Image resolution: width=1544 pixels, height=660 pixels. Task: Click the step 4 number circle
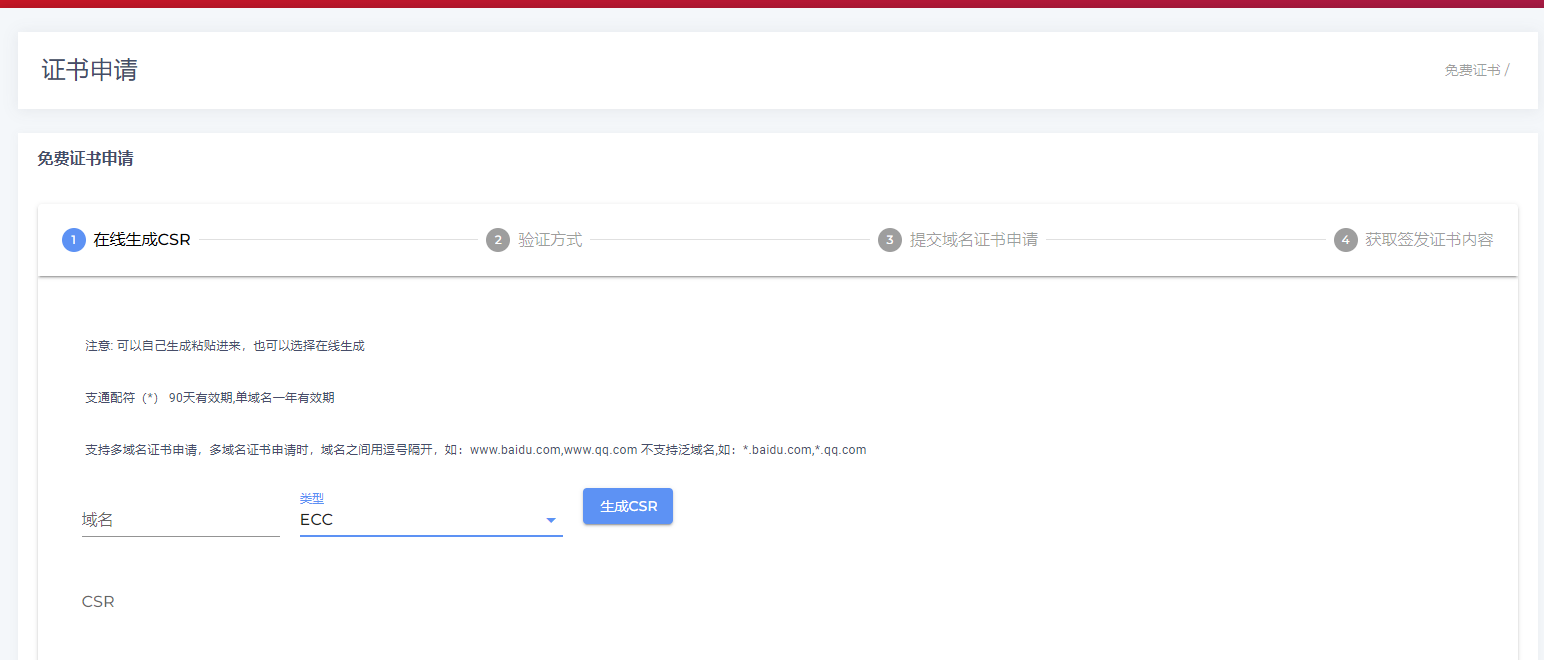1345,240
